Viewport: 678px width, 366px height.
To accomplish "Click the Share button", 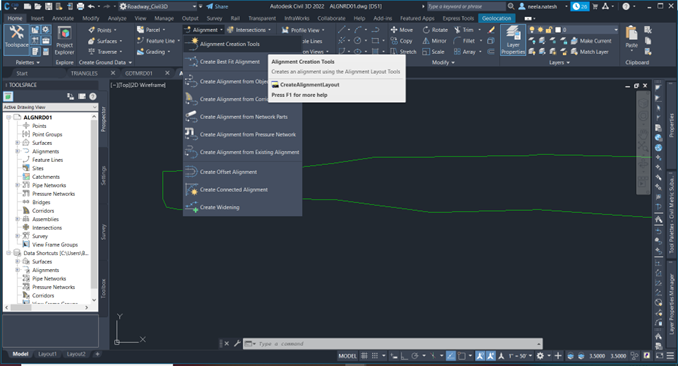I will pyautogui.click(x=217, y=6).
